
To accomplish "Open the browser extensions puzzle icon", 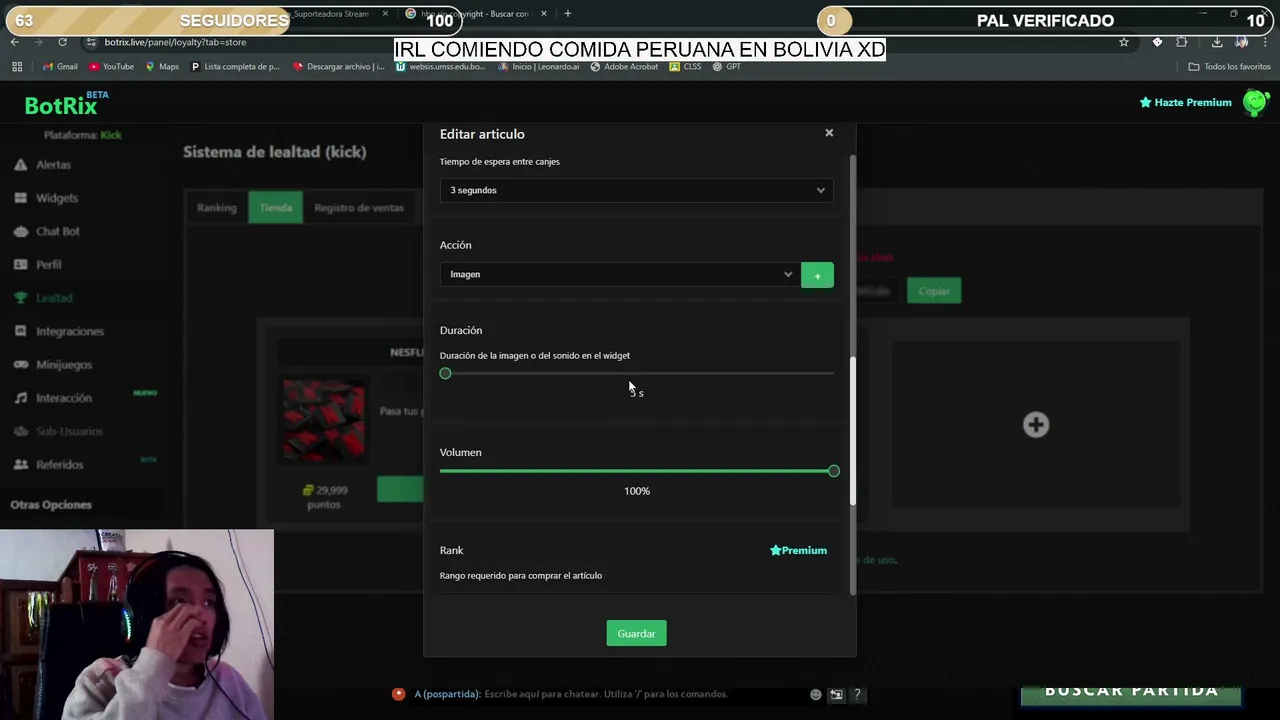I will (1182, 42).
